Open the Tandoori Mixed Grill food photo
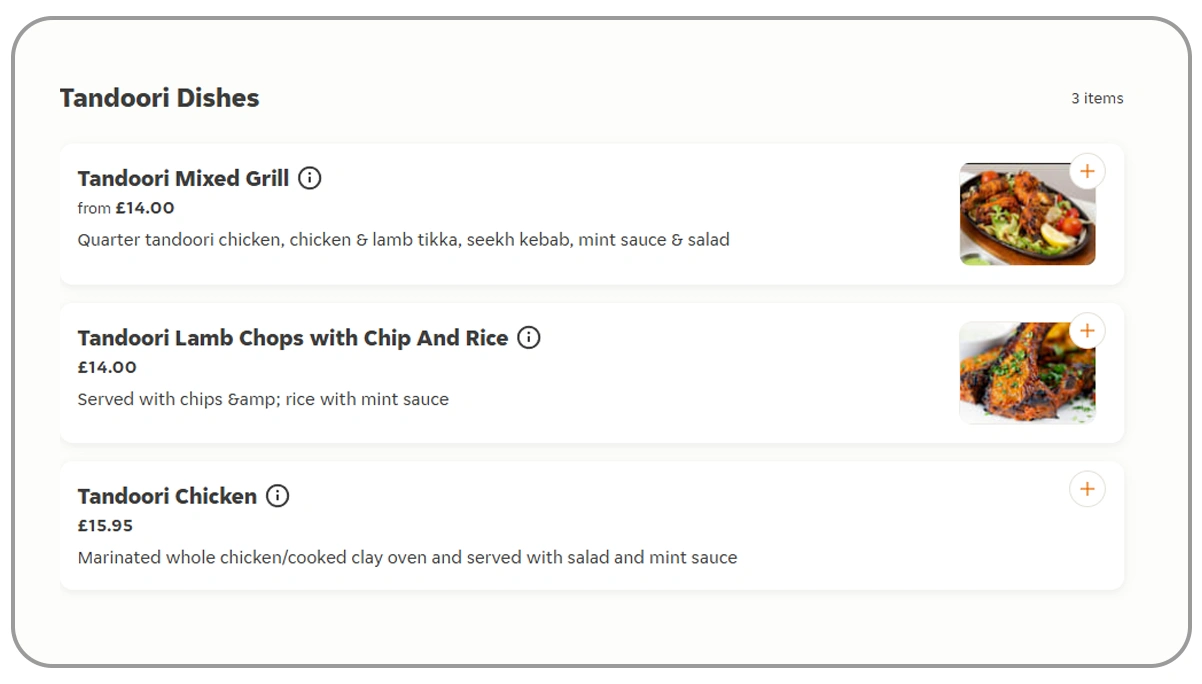 1026,215
